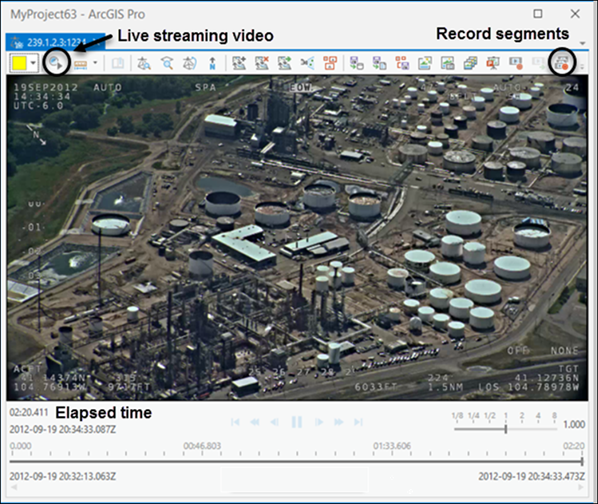Click first purple save-with-green-arrow icon

click(x=357, y=63)
